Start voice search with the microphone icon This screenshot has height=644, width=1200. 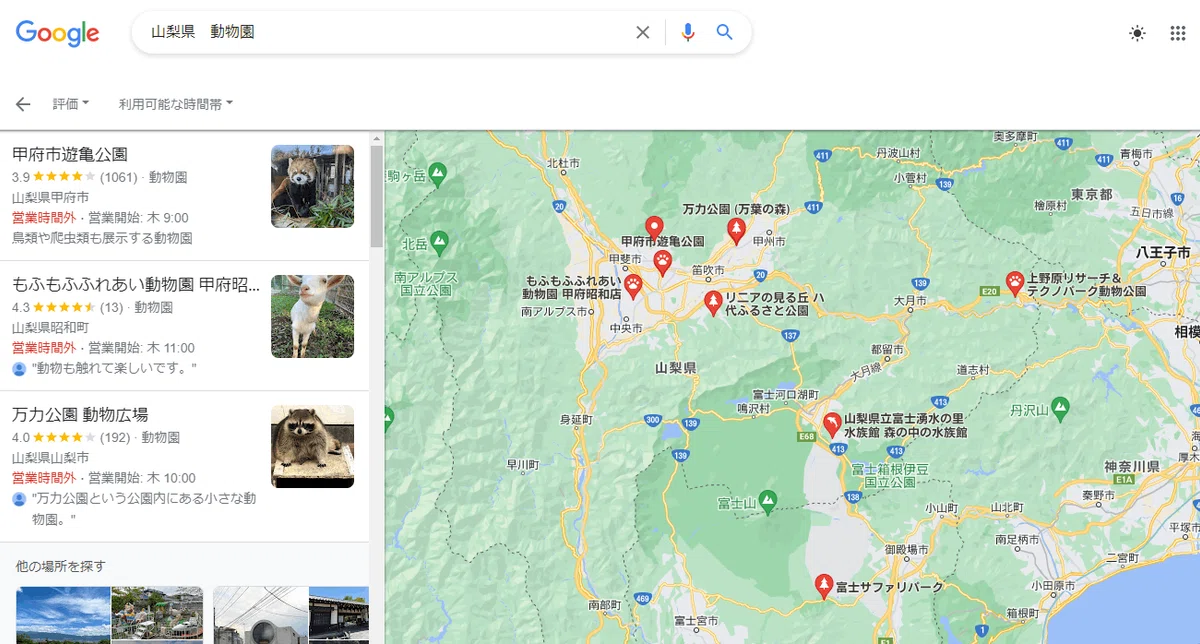pyautogui.click(x=687, y=32)
